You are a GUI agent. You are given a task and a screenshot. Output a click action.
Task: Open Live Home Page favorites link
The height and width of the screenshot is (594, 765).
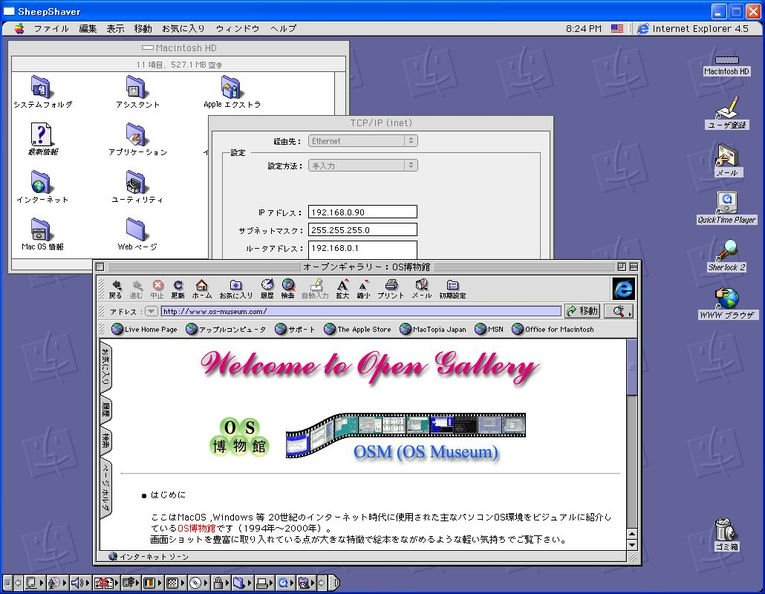click(144, 329)
